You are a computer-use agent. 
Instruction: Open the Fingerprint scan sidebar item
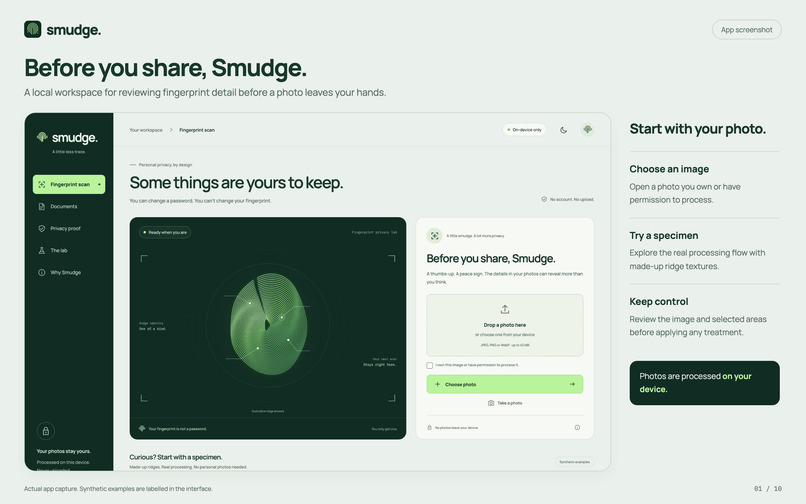69,184
